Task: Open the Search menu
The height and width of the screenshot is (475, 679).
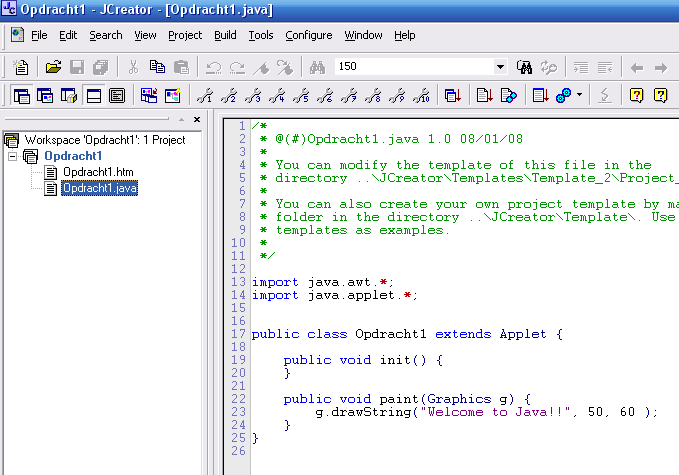Action: pyautogui.click(x=106, y=35)
